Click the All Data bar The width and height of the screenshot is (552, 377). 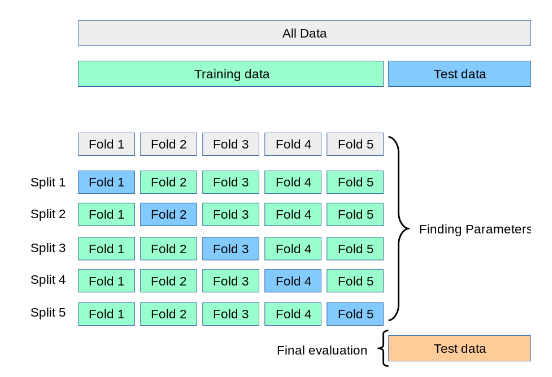(x=304, y=33)
